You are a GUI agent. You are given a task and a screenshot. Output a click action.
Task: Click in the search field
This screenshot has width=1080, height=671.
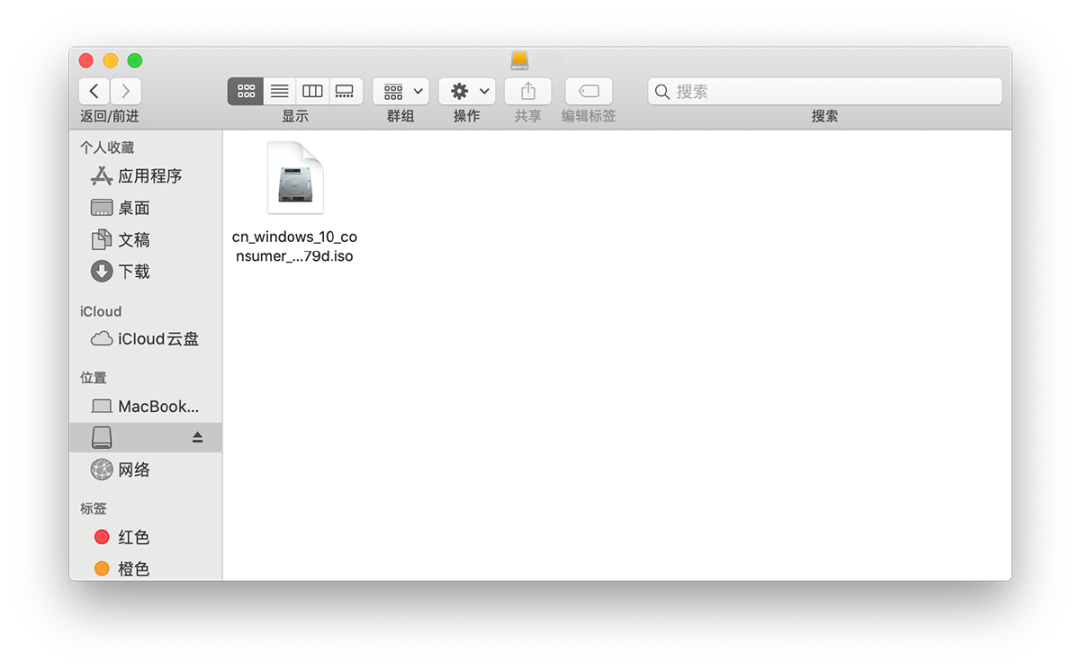824,91
